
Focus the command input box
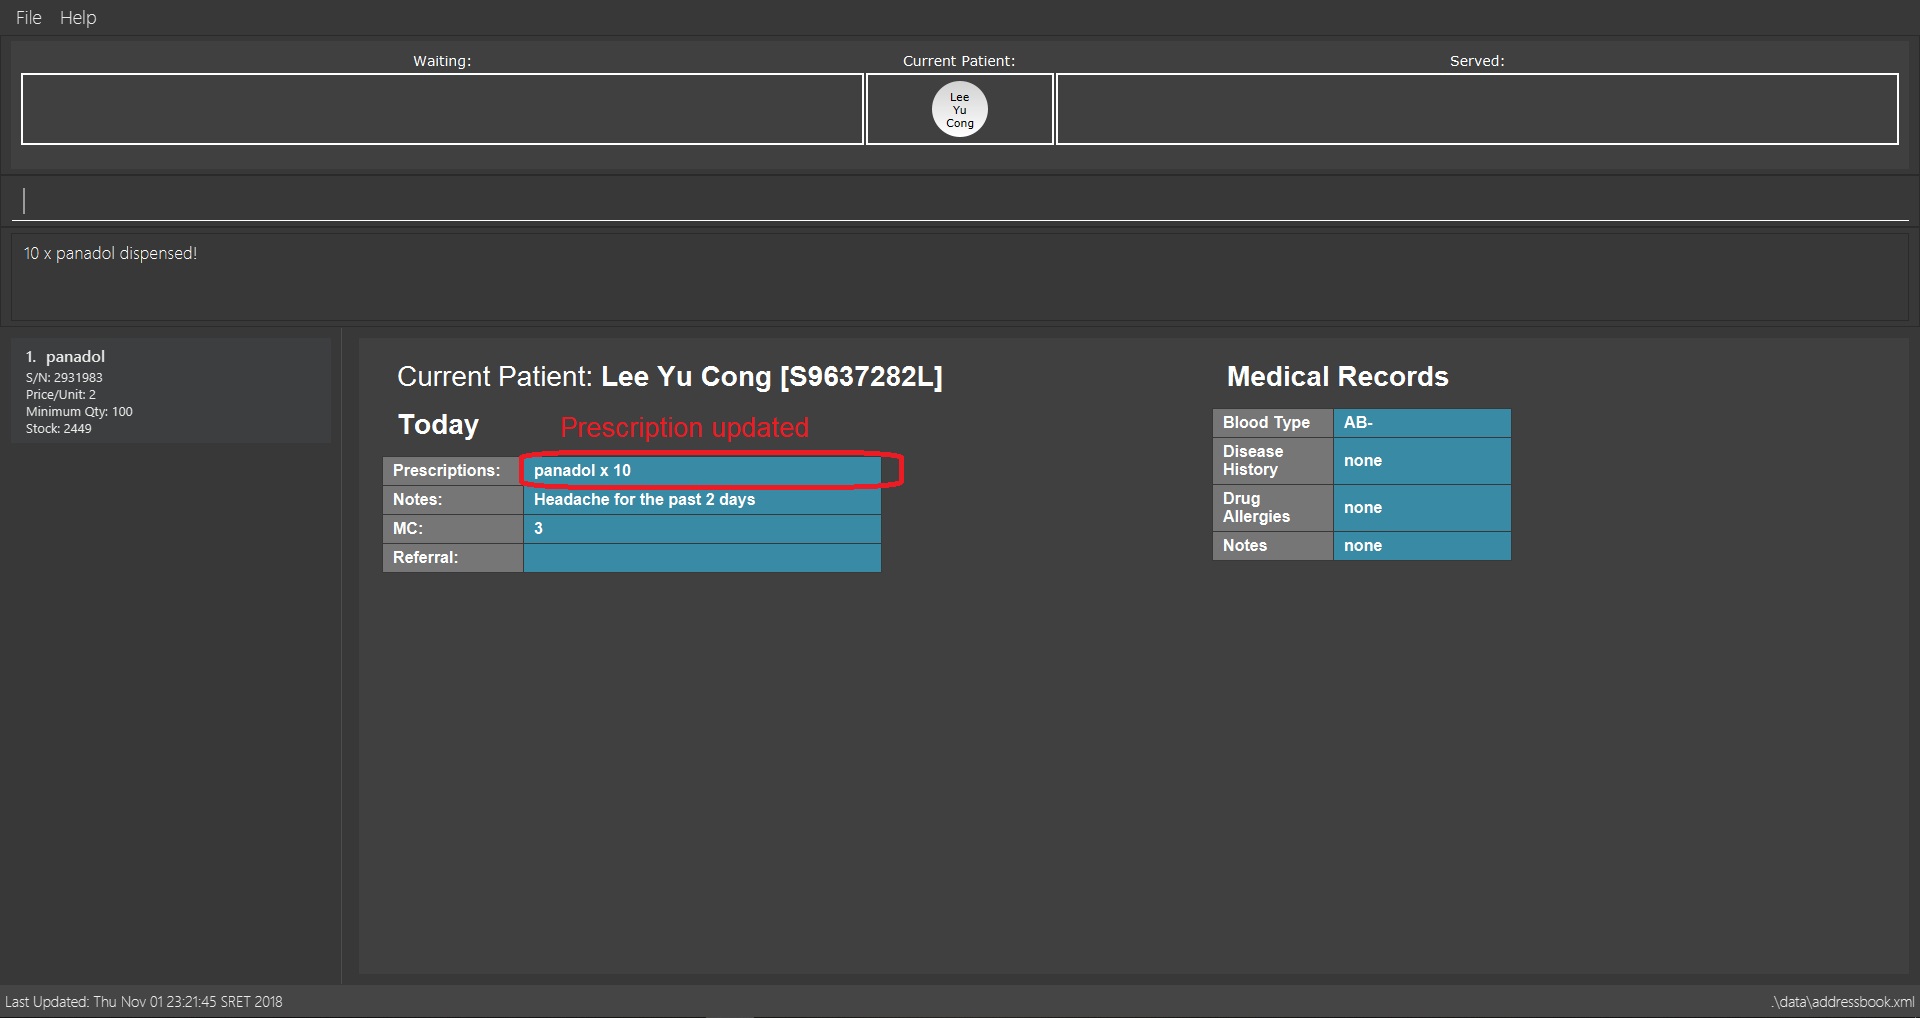tap(960, 200)
